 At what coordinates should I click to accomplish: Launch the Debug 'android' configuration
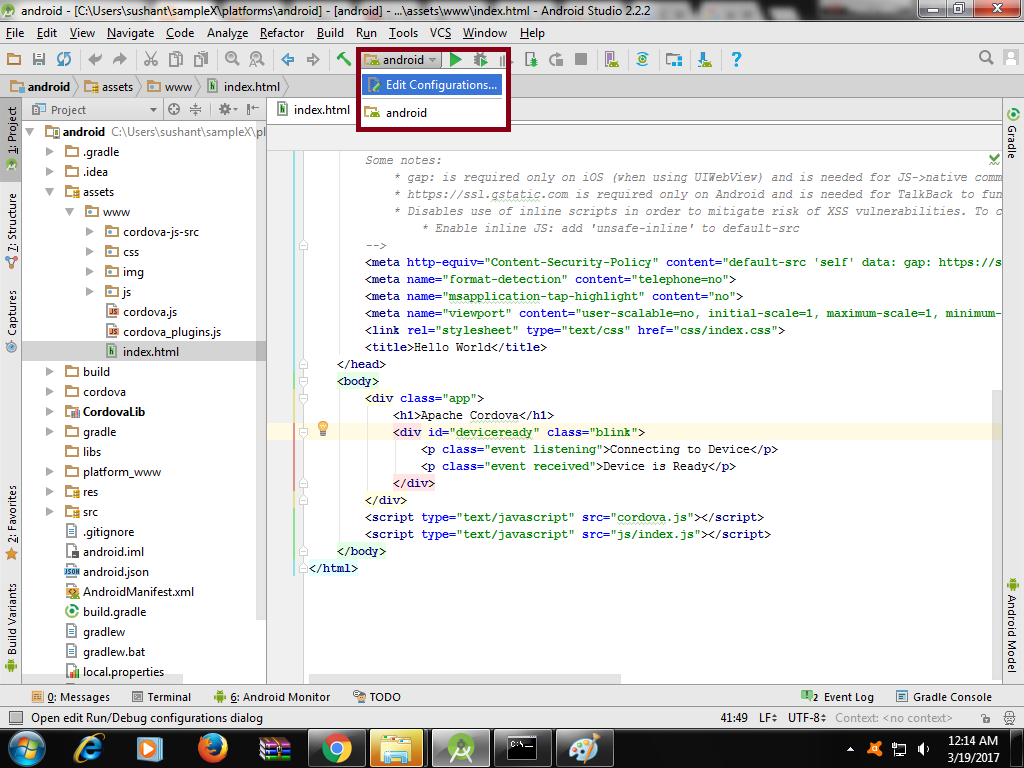tap(480, 59)
